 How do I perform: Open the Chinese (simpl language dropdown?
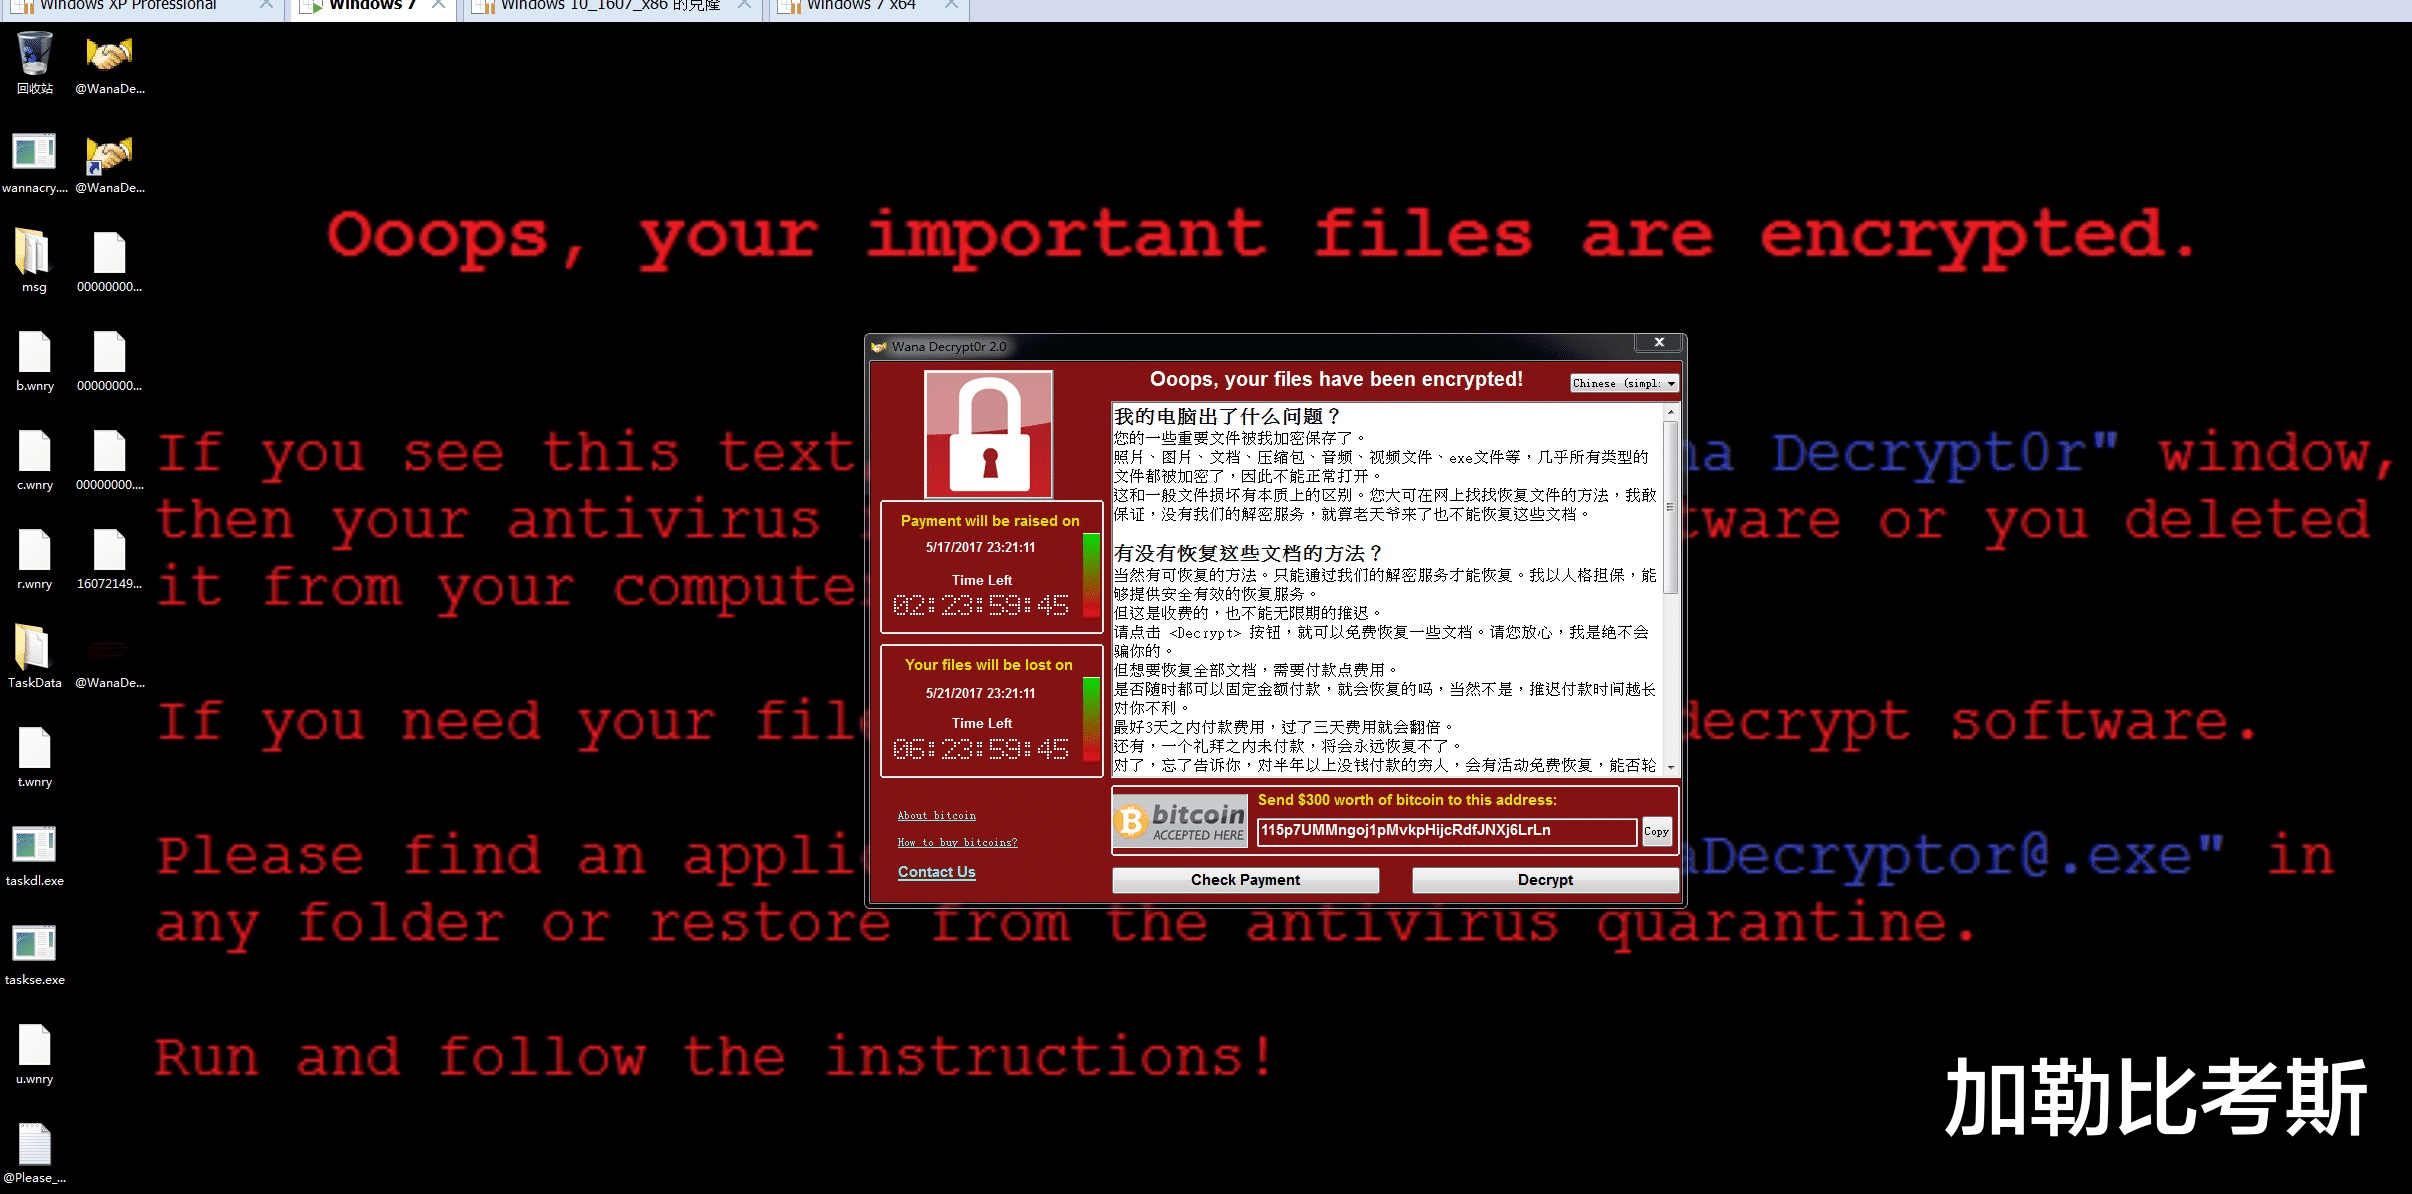coord(1624,383)
